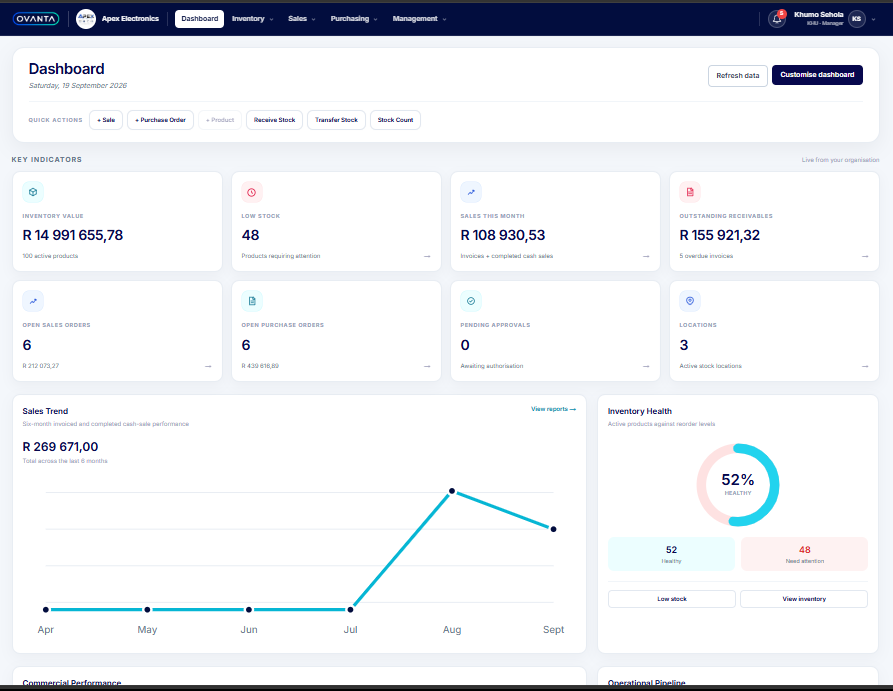
Task: Click the Low Stock clock icon
Action: (x=252, y=192)
